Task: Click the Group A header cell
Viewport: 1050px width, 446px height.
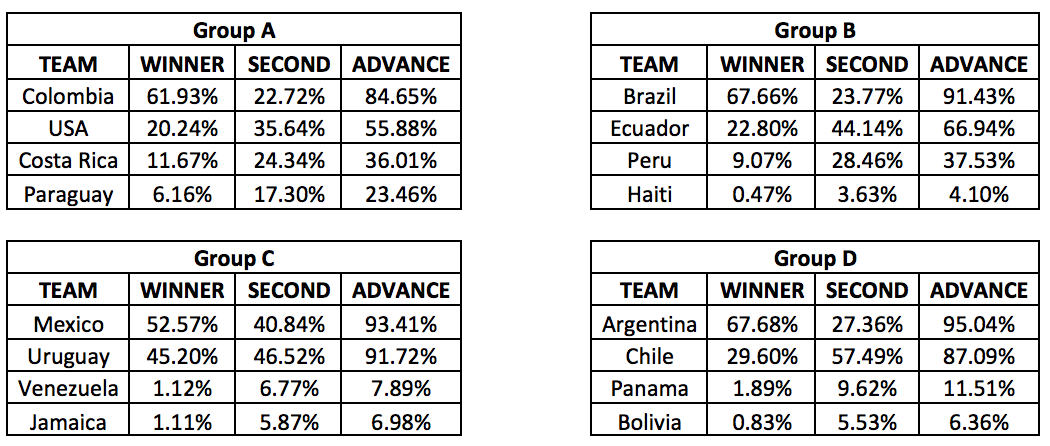Action: click(235, 31)
